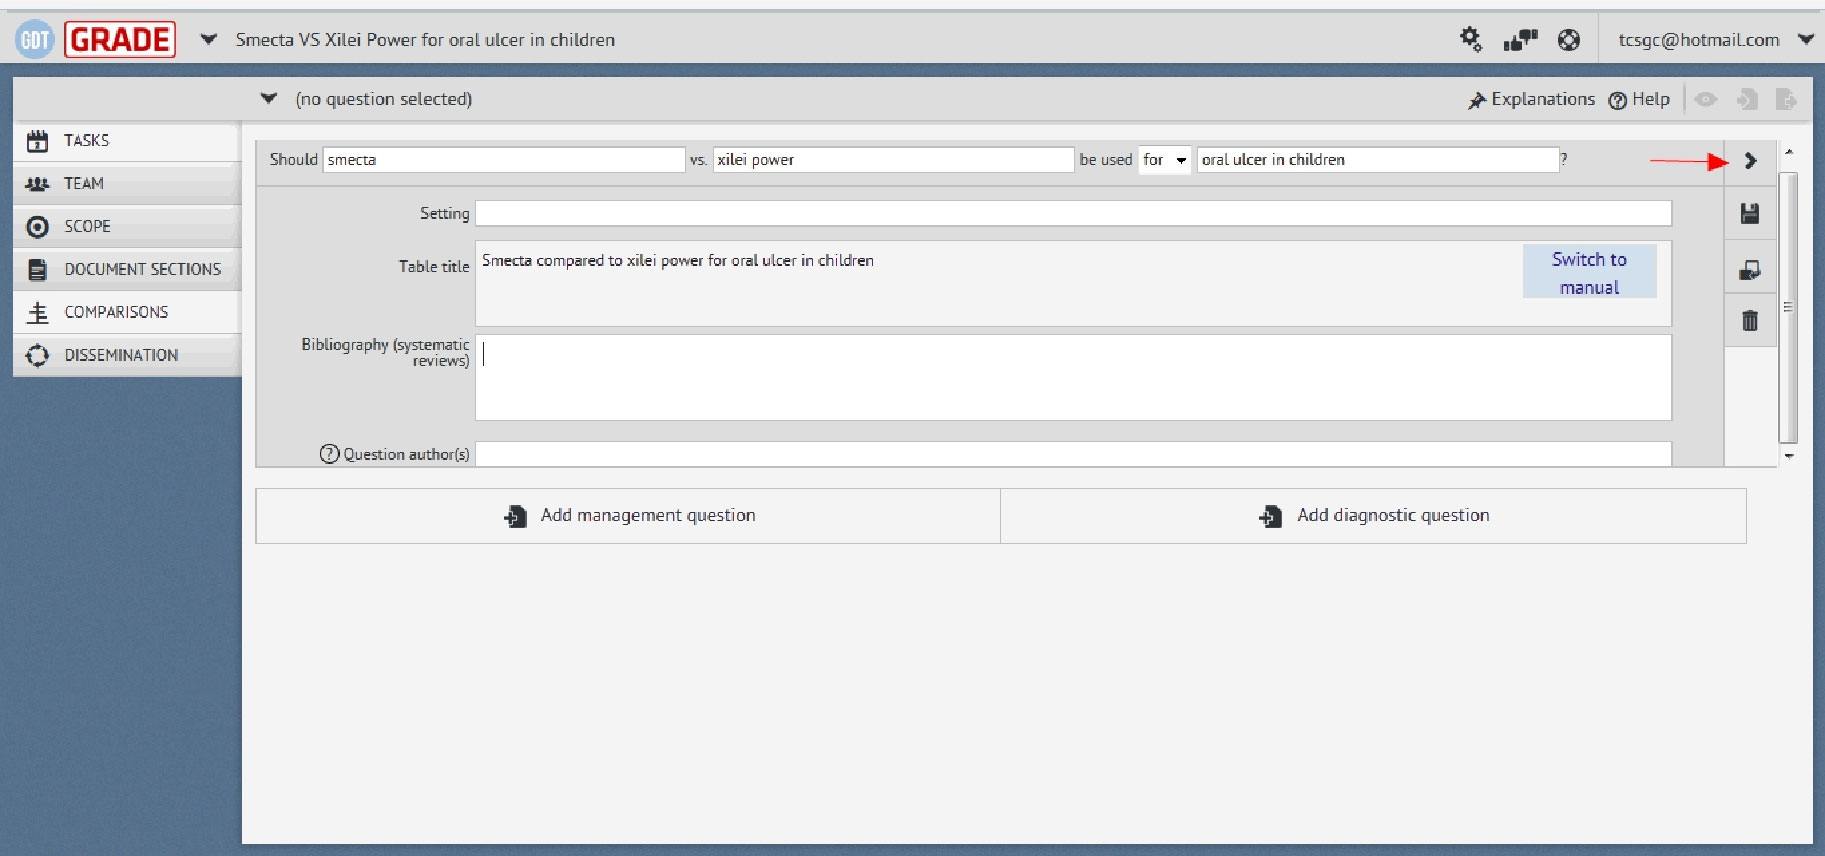Click the calendar icon beside TASKS
Image resolution: width=1825 pixels, height=856 pixels.
click(37, 141)
